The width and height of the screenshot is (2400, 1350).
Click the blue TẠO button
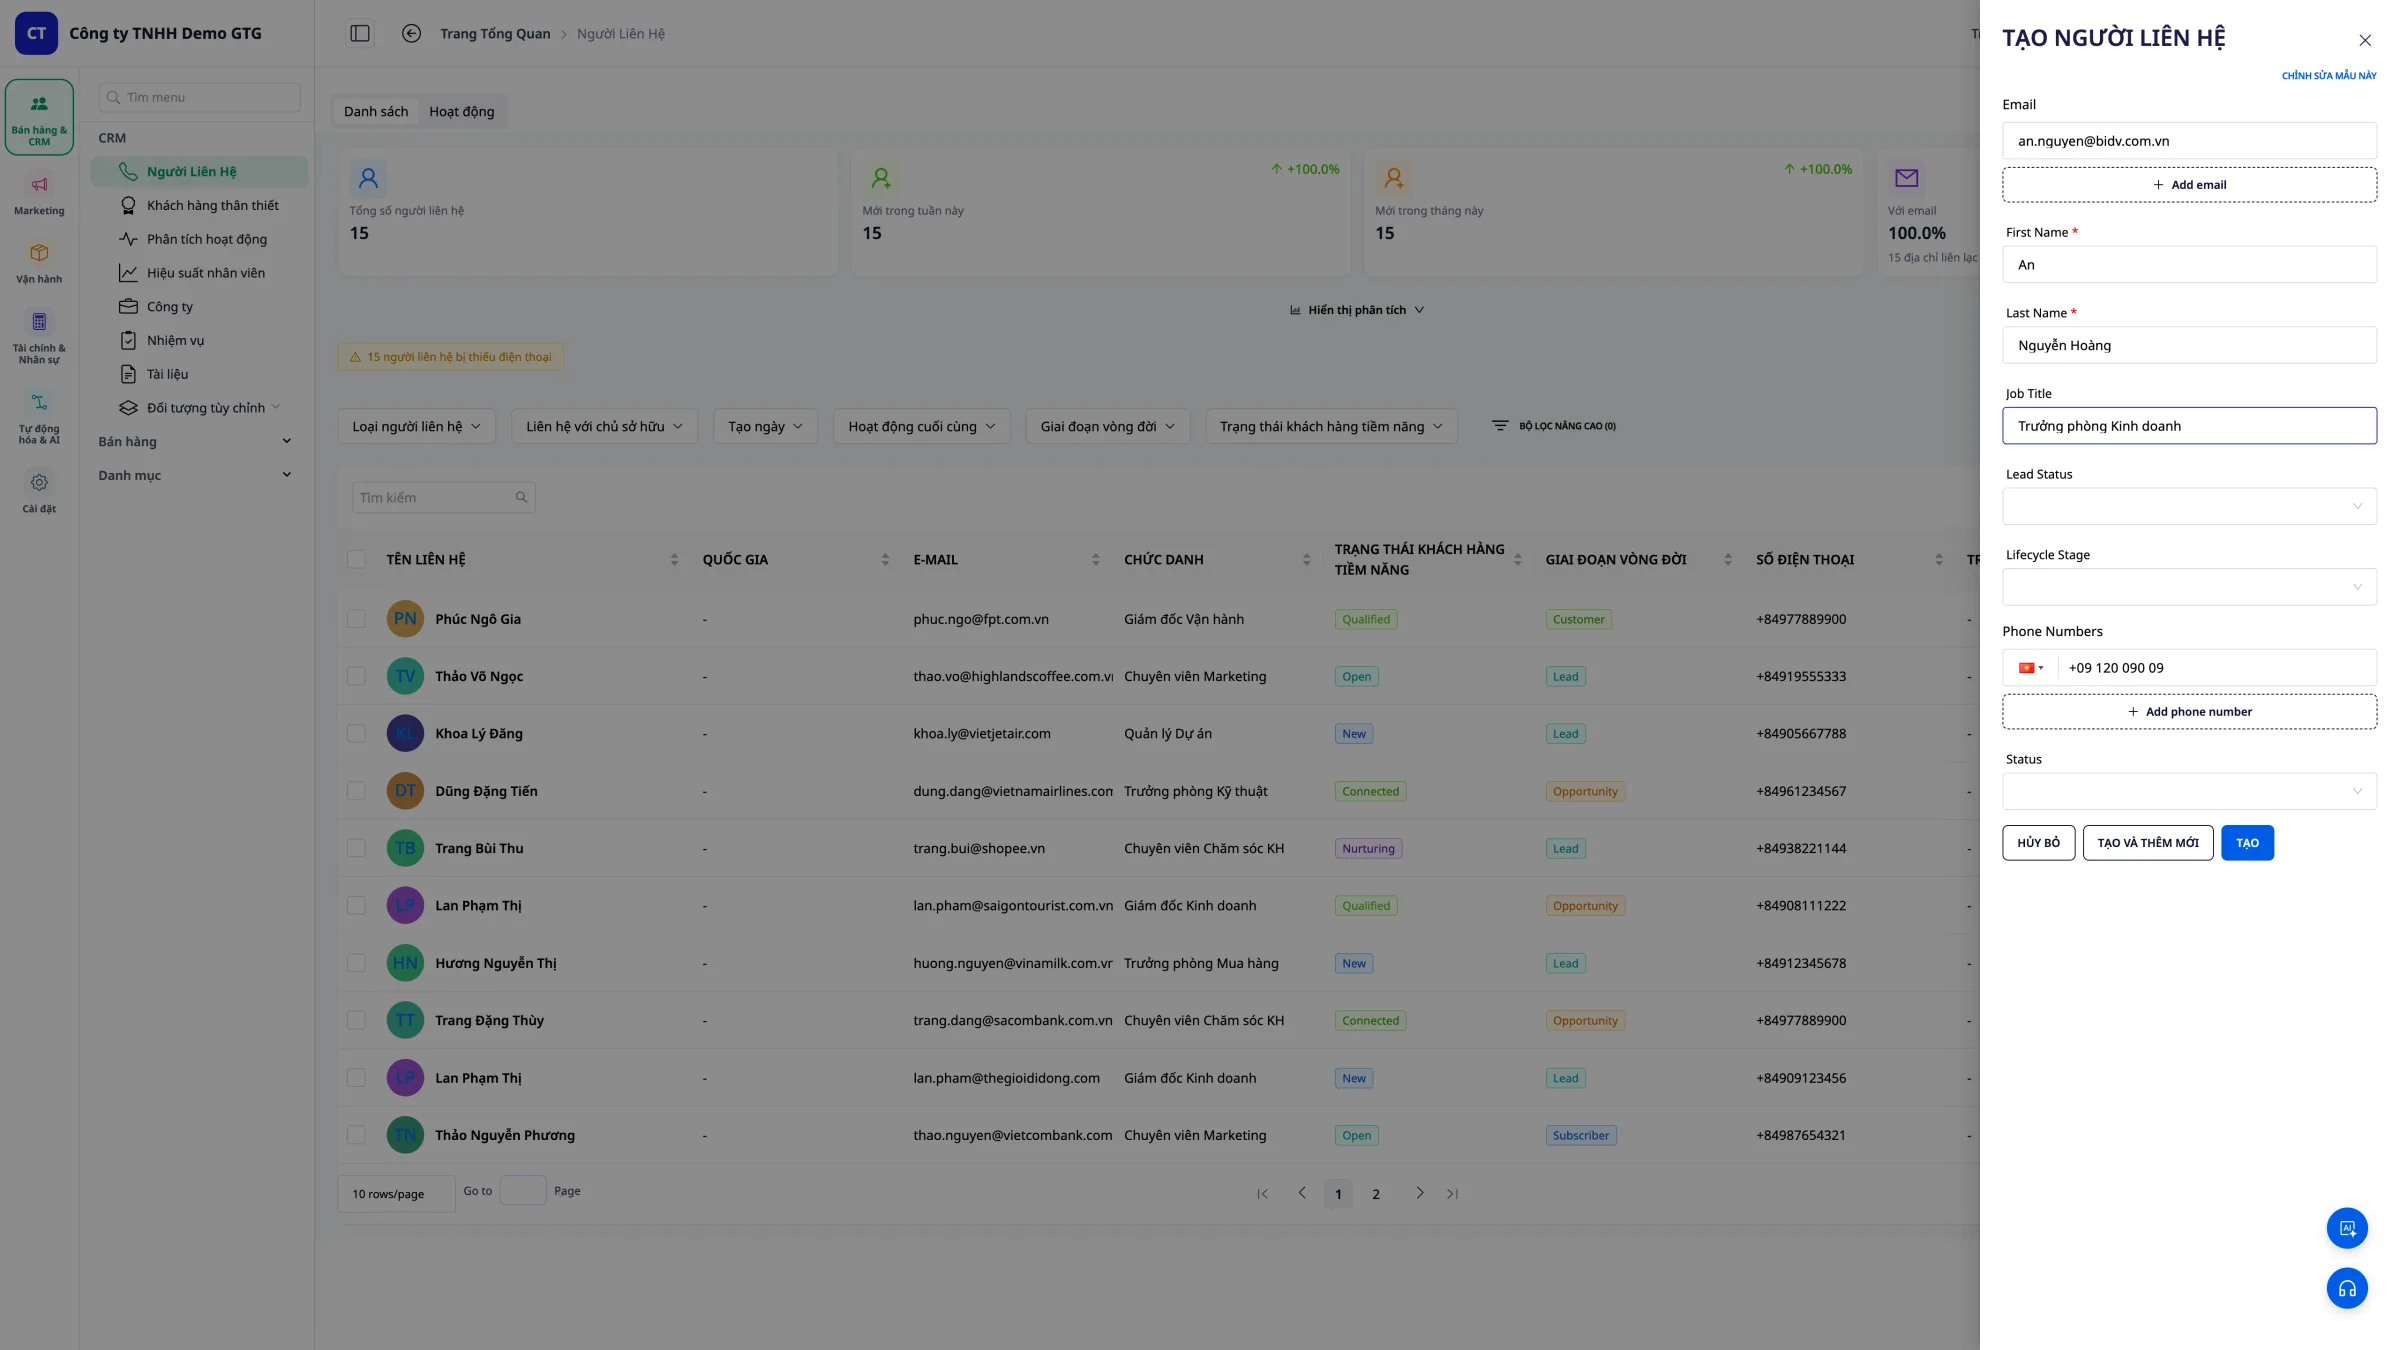(x=2247, y=843)
